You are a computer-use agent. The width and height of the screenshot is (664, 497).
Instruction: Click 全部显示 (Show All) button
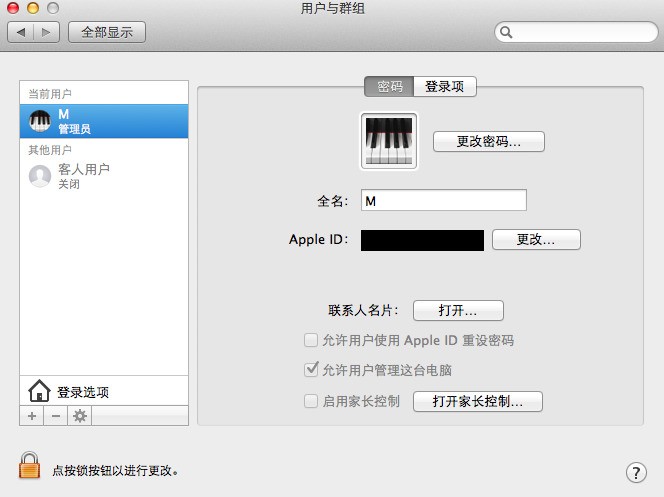point(107,32)
